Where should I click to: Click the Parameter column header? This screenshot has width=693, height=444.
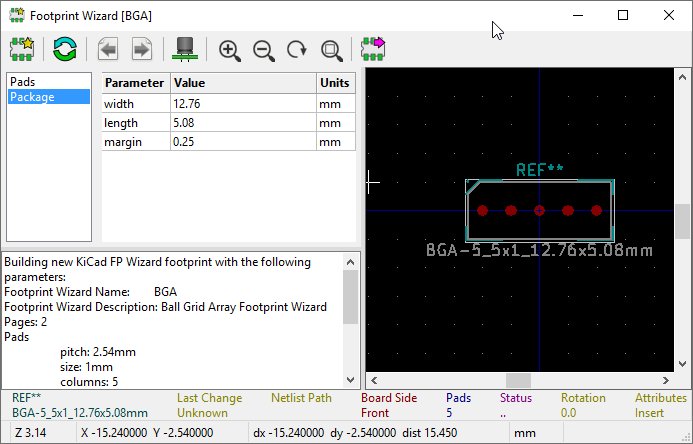pyautogui.click(x=136, y=83)
